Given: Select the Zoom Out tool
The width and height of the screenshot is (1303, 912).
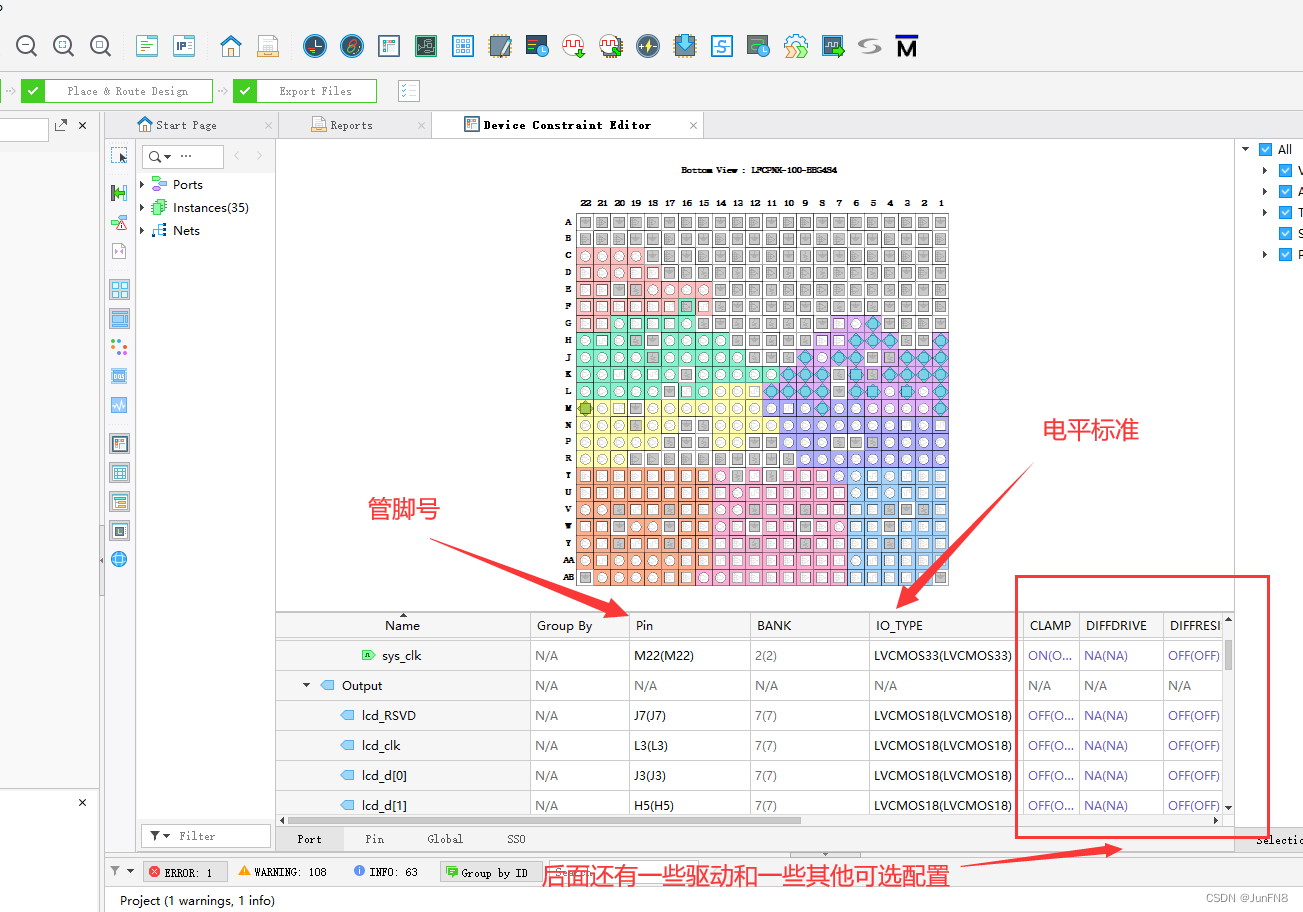Looking at the screenshot, I should [x=26, y=45].
